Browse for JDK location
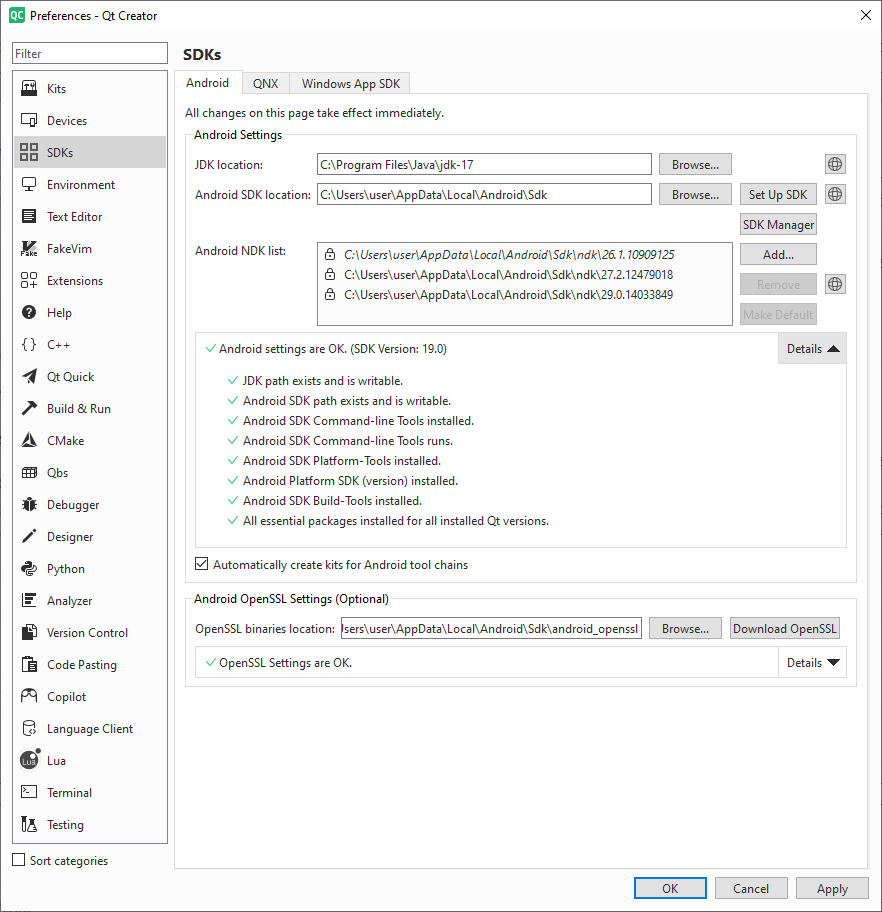Image resolution: width=882 pixels, height=912 pixels. pos(695,165)
